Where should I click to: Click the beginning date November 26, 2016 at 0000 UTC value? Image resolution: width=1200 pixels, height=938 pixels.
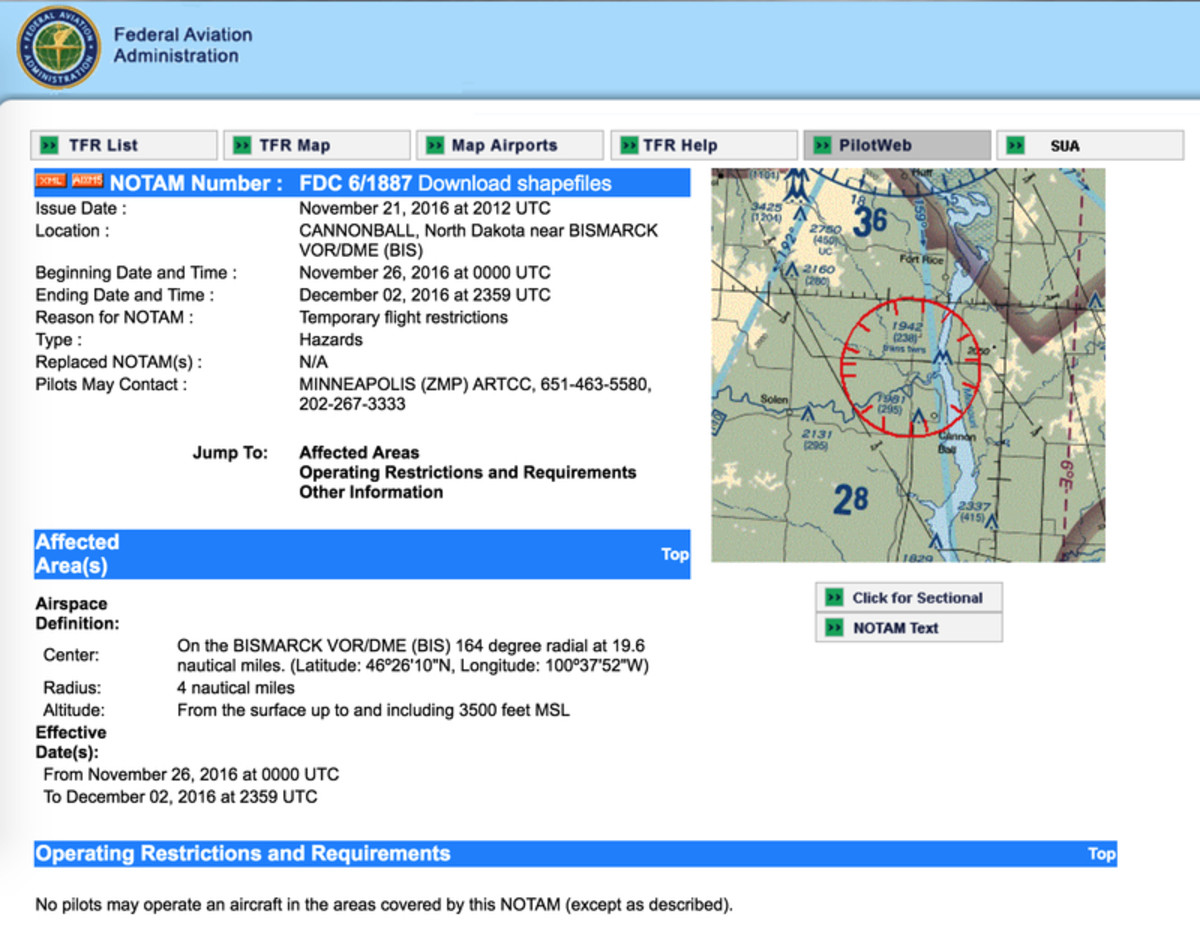[x=425, y=273]
